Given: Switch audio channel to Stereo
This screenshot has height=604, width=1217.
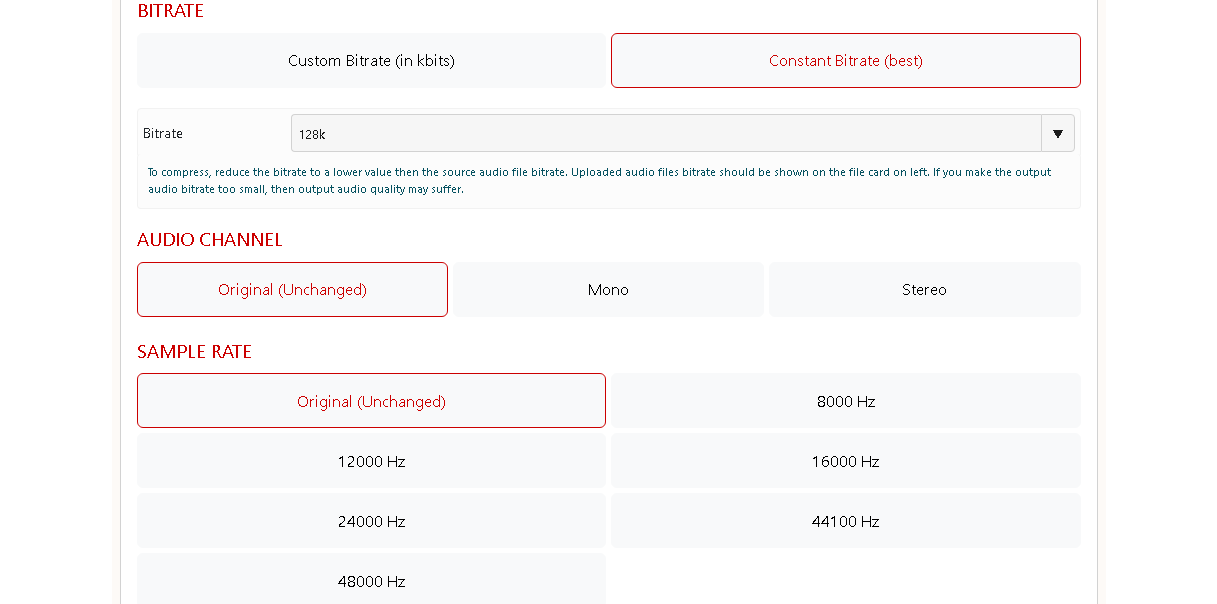Looking at the screenshot, I should (x=924, y=290).
